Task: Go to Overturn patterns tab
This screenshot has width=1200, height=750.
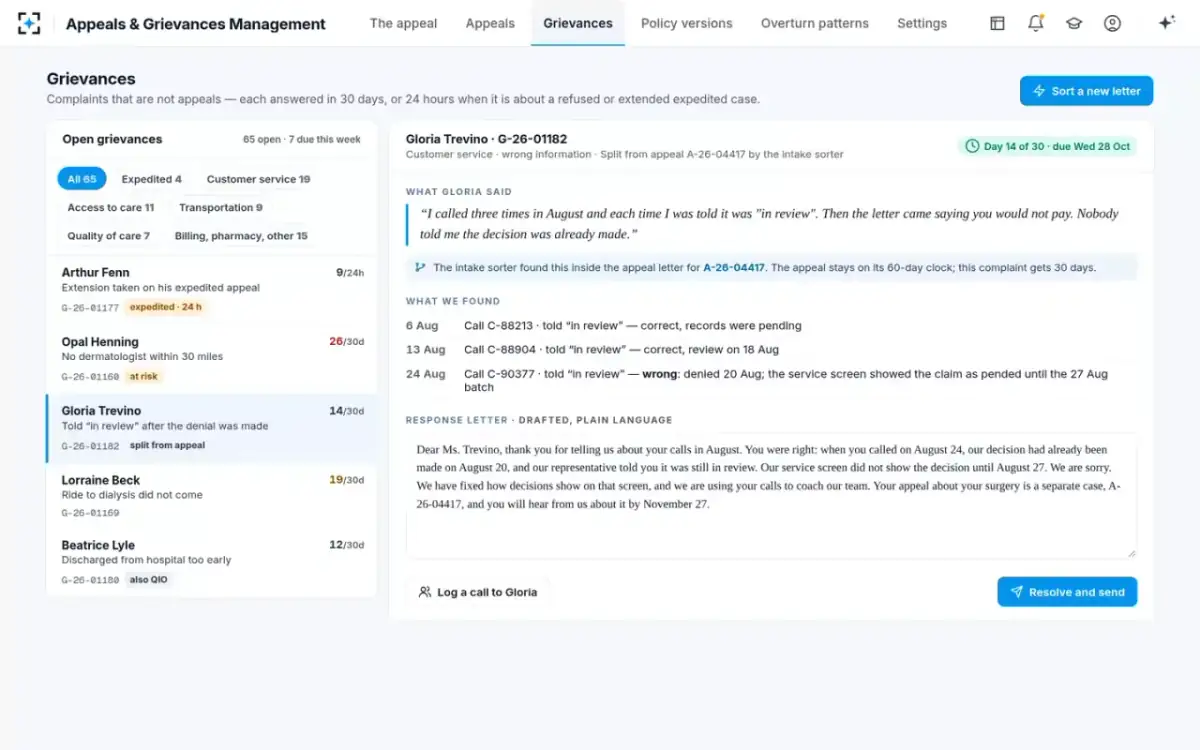Action: [x=815, y=23]
